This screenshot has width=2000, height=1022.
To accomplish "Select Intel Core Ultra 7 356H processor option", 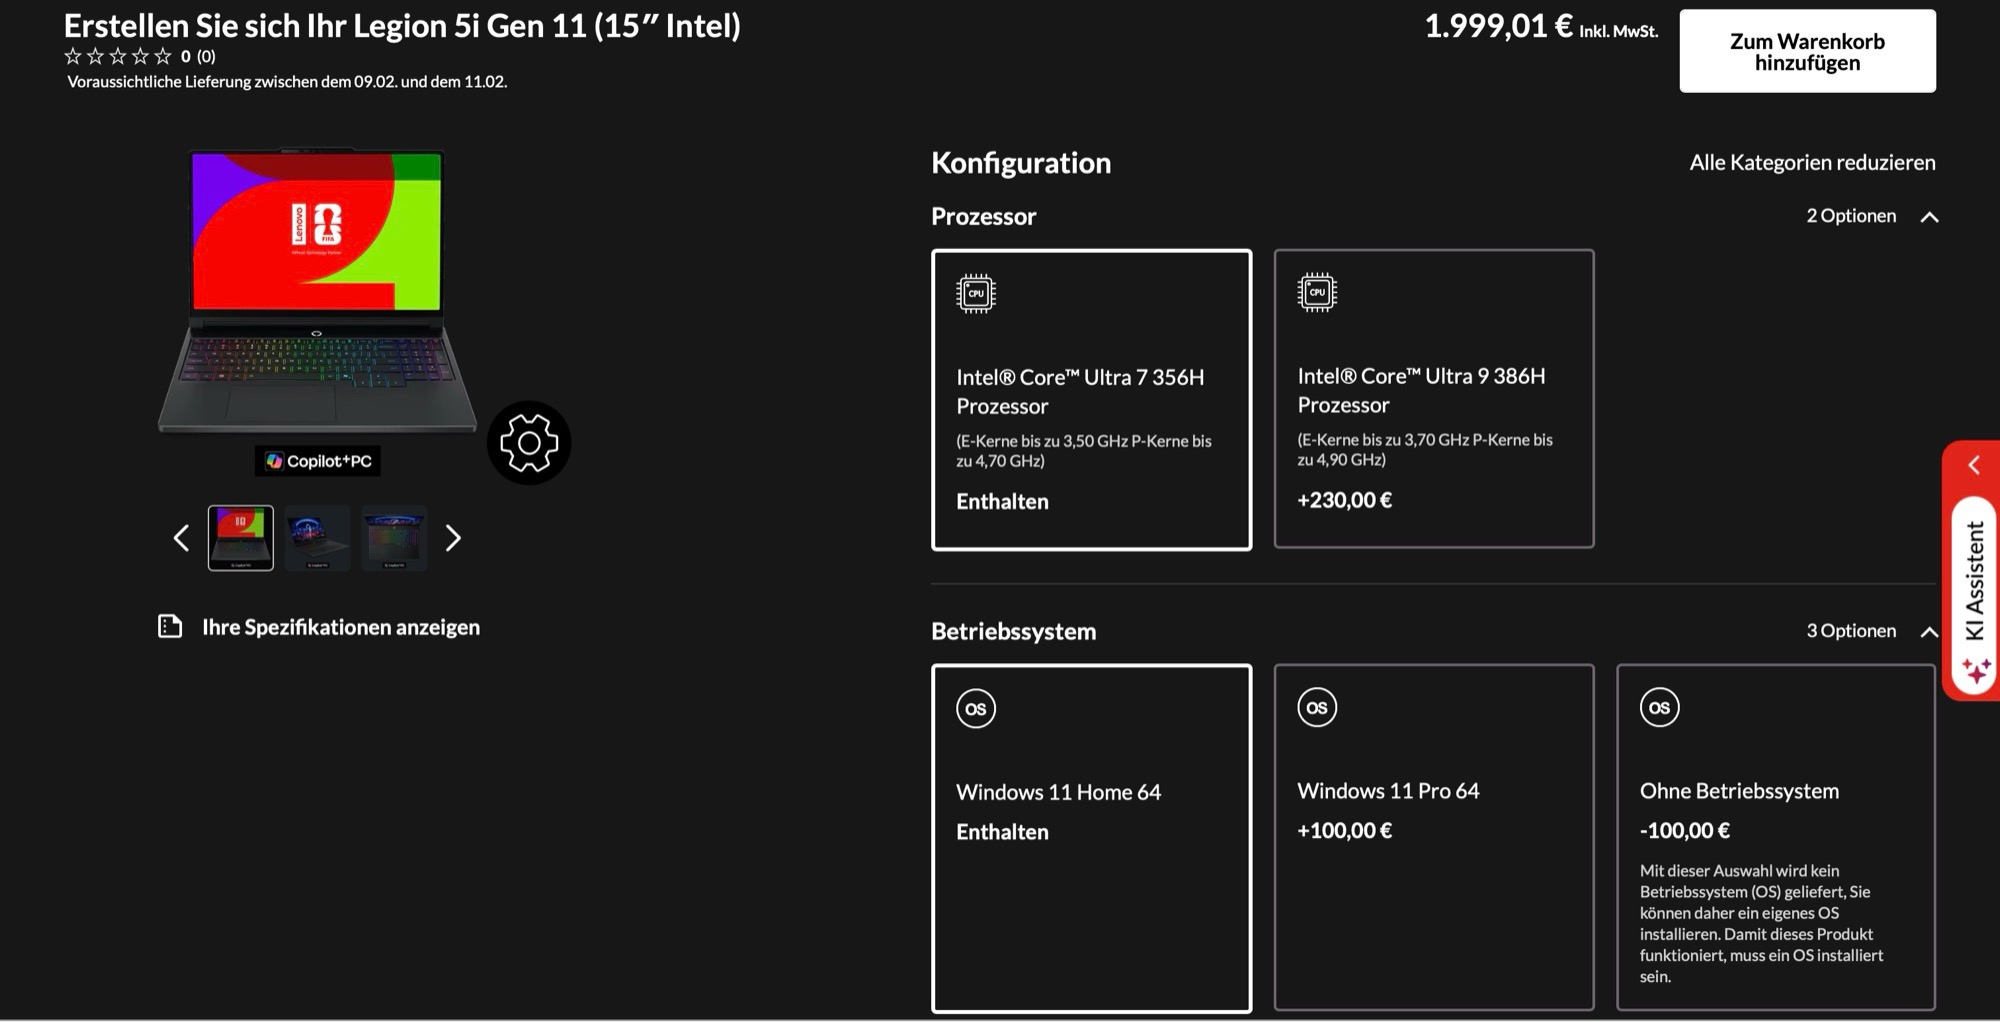I will tap(1092, 400).
